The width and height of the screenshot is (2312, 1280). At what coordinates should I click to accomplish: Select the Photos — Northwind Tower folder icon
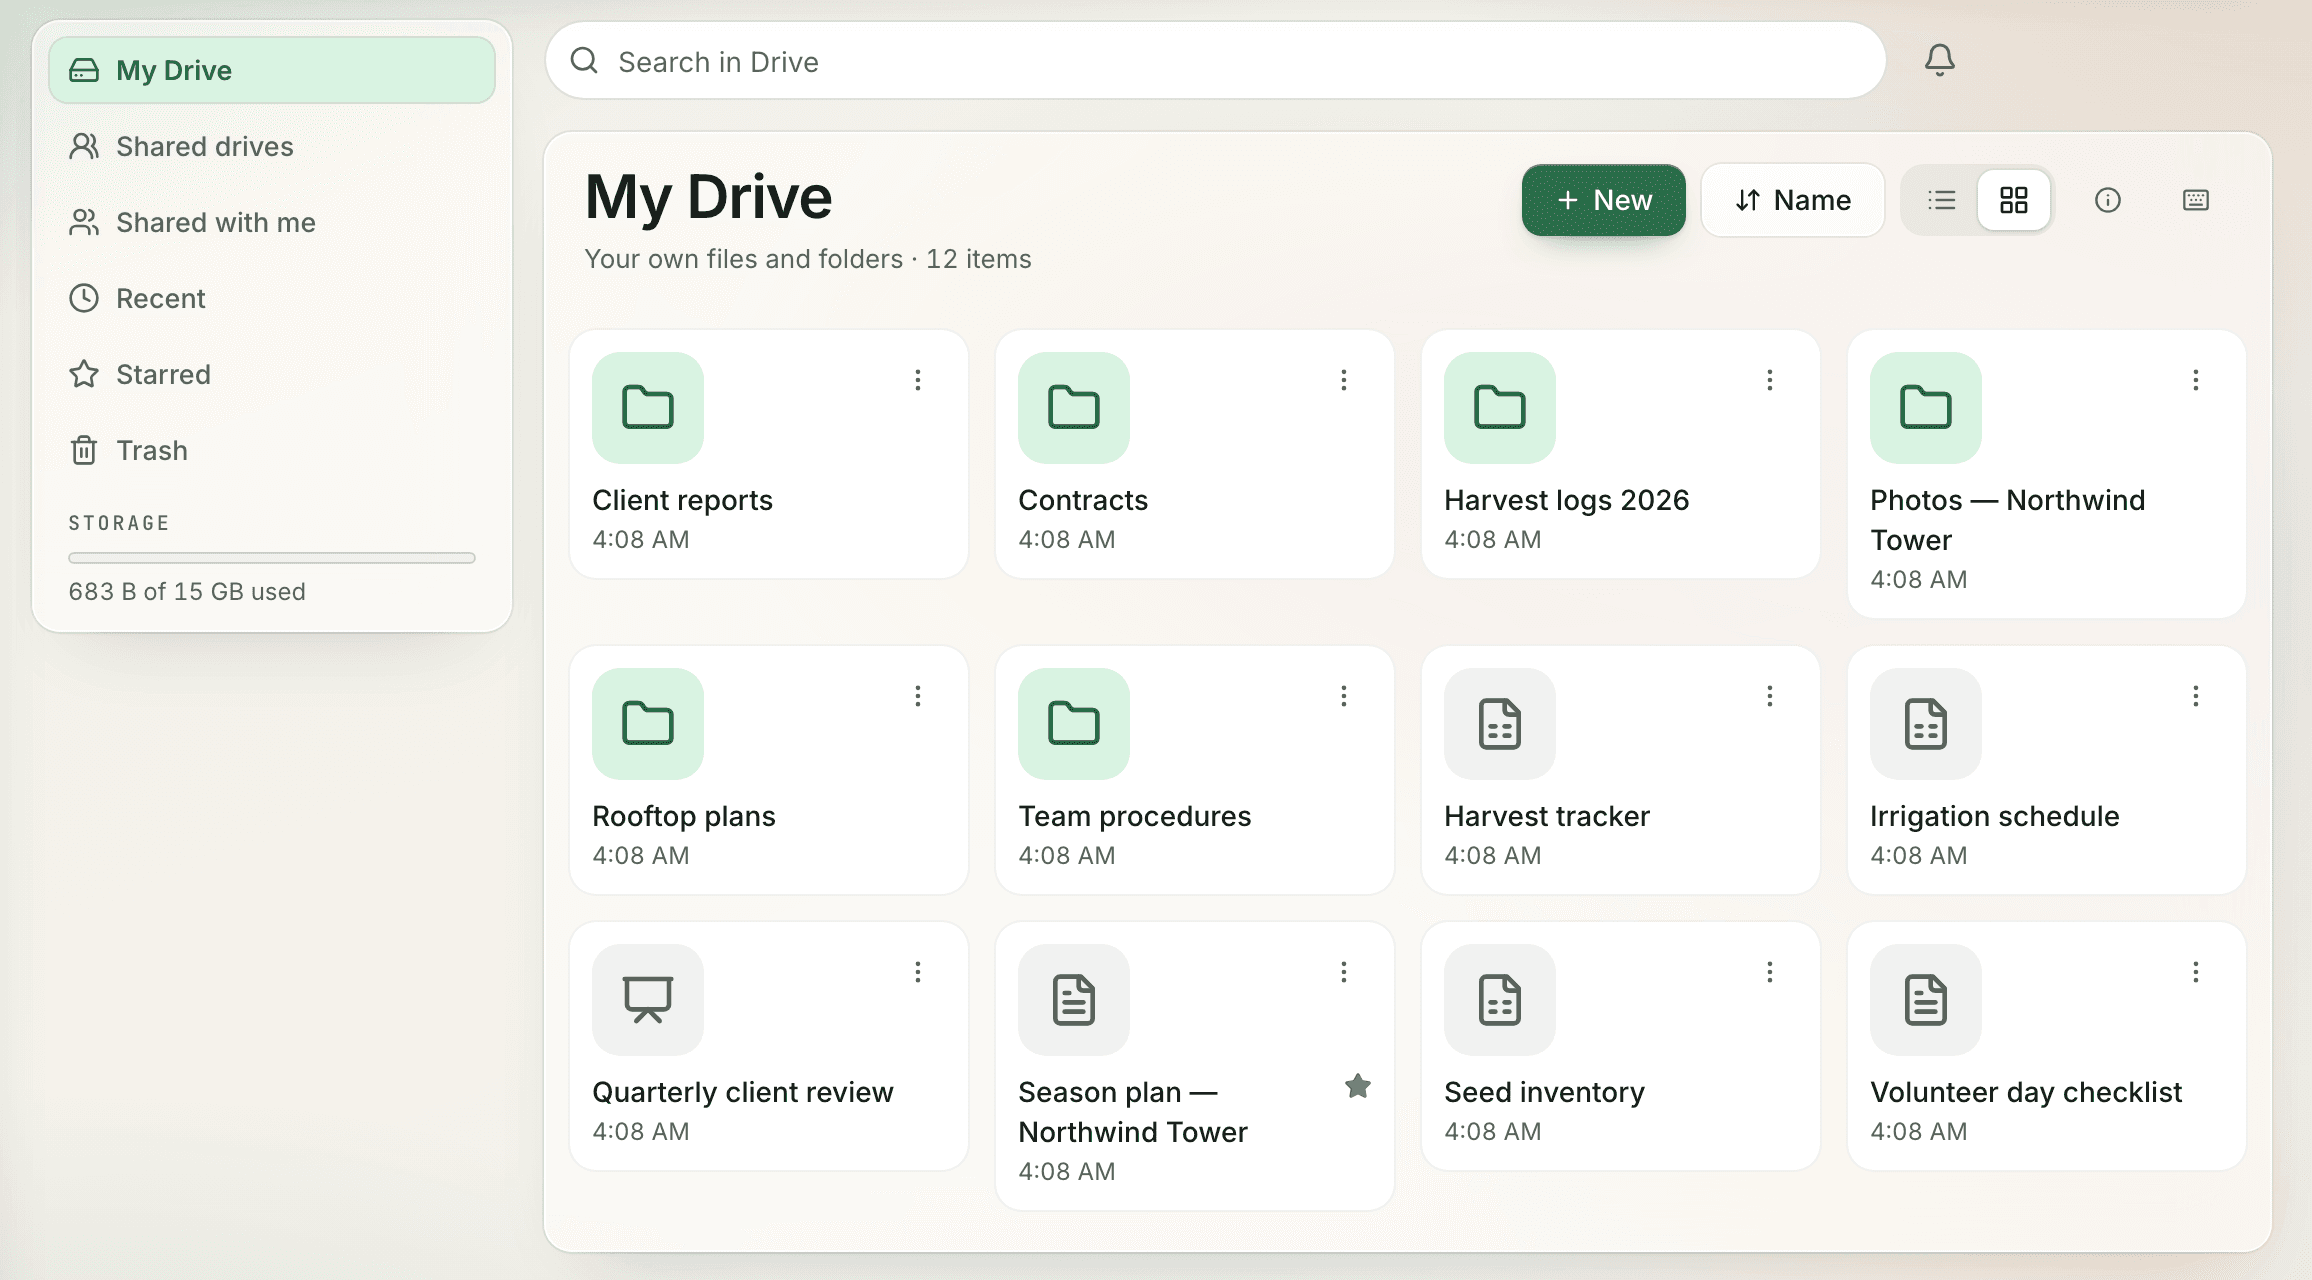click(x=1926, y=408)
